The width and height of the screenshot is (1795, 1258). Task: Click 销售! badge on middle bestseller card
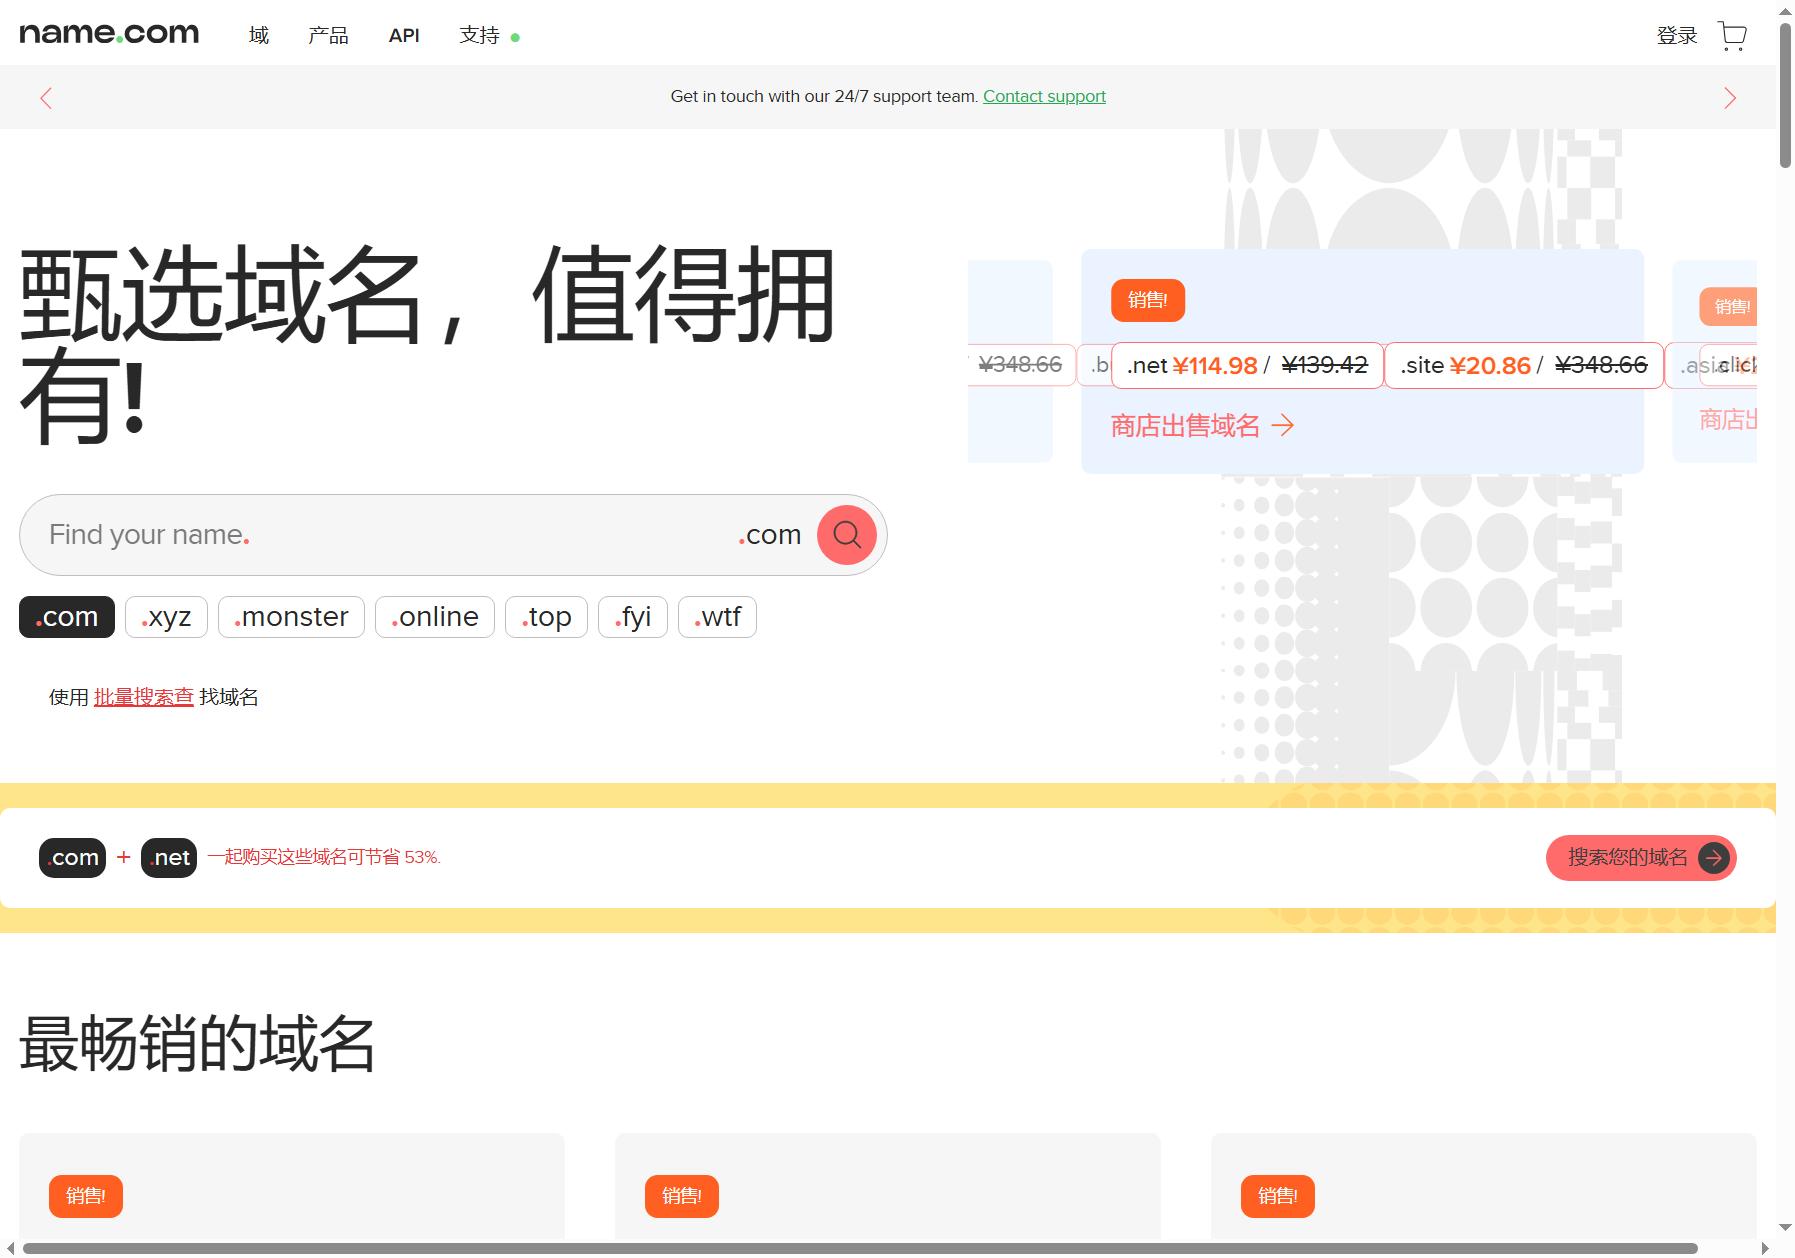(682, 1196)
